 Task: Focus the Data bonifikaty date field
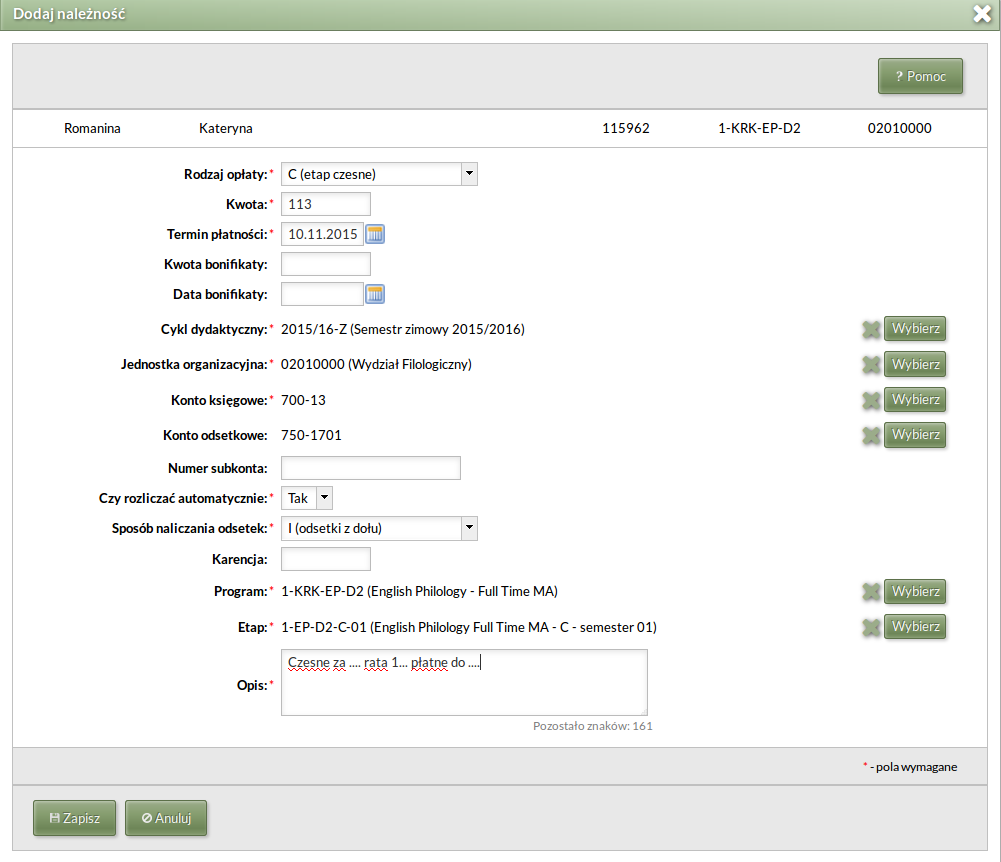322,294
